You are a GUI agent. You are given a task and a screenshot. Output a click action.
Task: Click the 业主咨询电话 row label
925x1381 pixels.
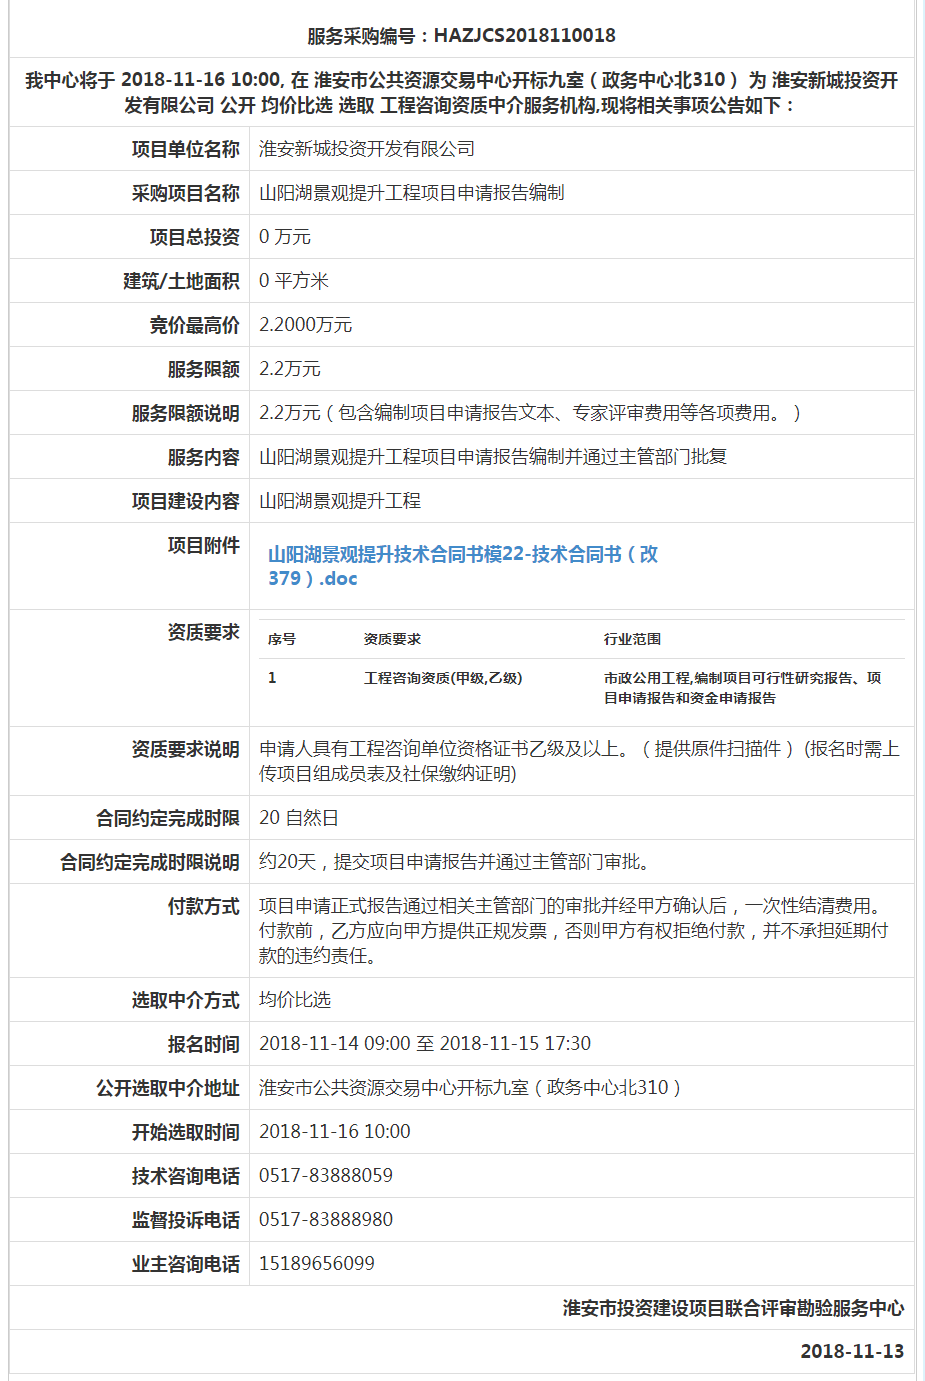186,1264
